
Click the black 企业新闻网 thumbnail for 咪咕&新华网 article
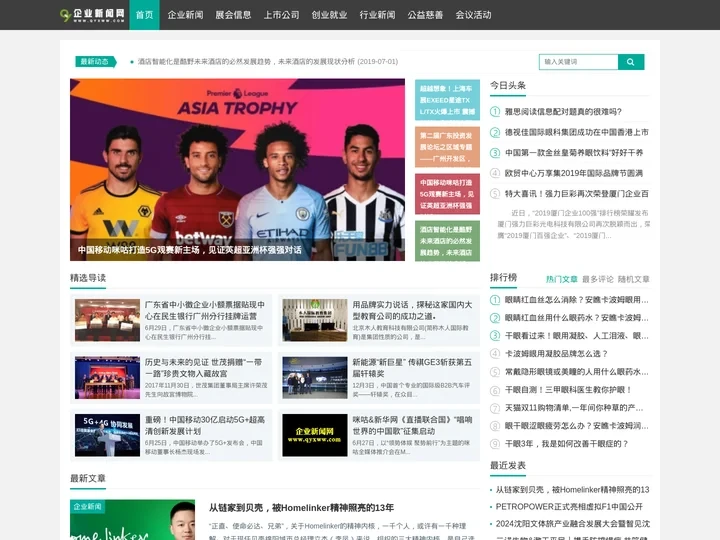pos(315,435)
